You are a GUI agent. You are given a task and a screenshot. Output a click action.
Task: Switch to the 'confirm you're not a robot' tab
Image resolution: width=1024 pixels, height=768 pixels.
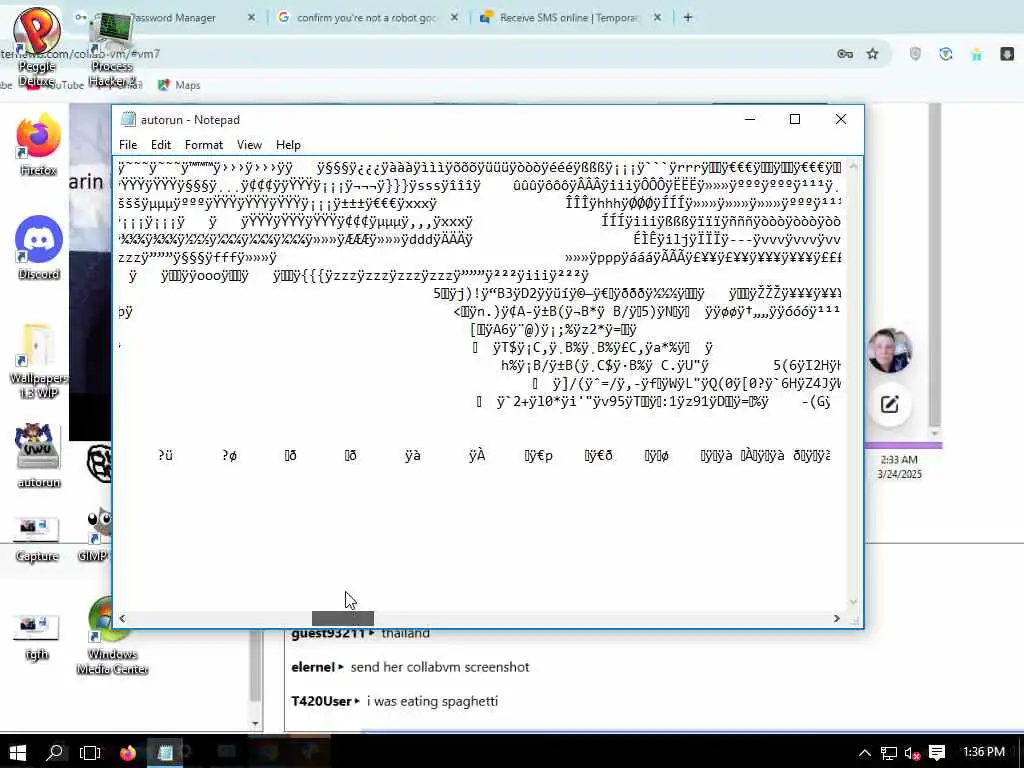pos(367,18)
